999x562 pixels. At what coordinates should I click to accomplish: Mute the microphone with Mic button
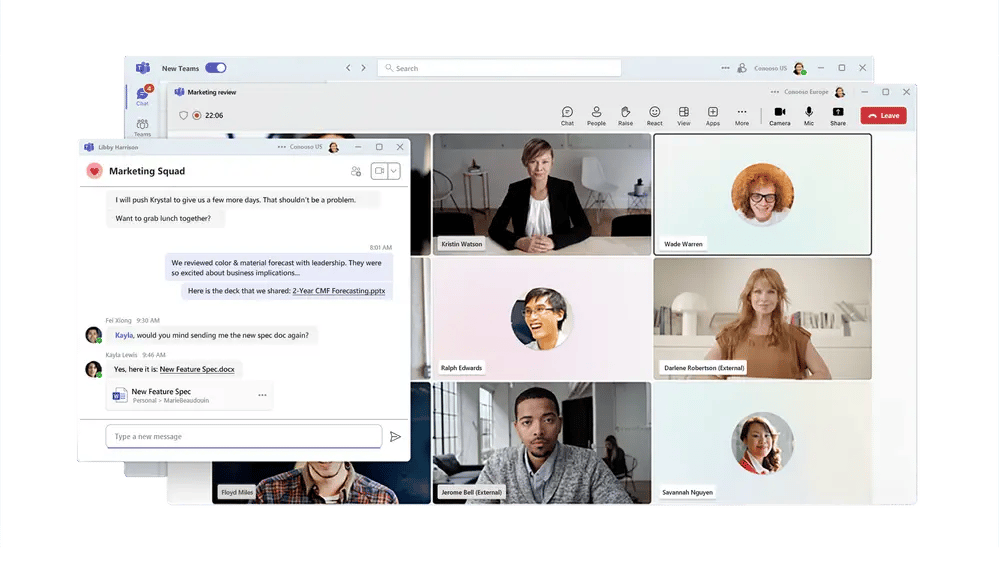click(x=808, y=116)
